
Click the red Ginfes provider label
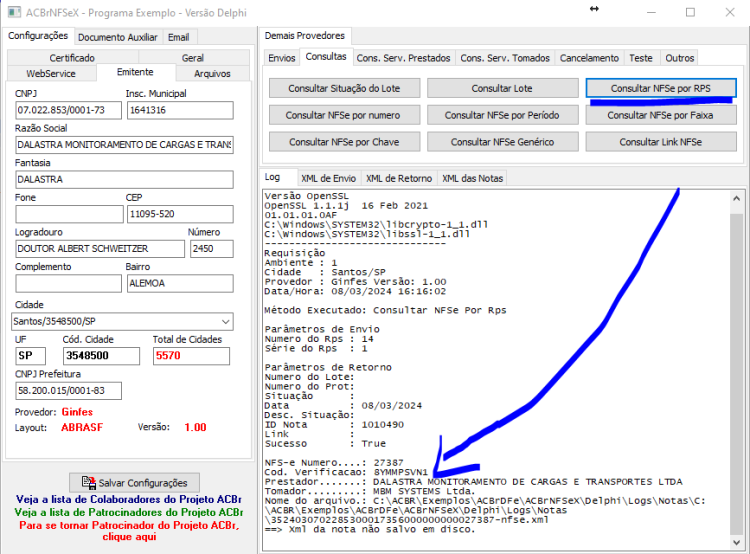point(77,412)
